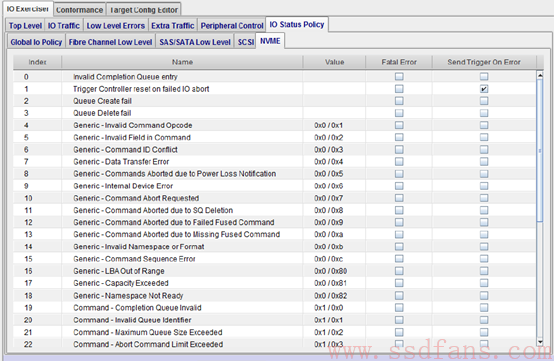Screen dimensions: 554x361
Task: Check Send Trigger for Queue Delete fail
Action: pos(484,113)
